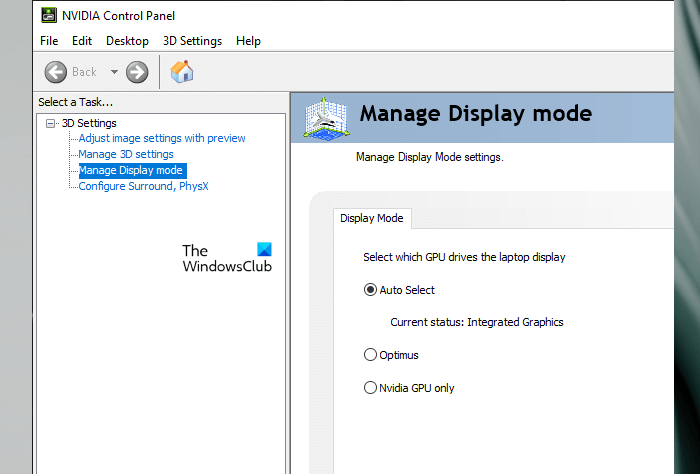This screenshot has width=700, height=474.
Task: Open the Edit menu
Action: click(82, 41)
